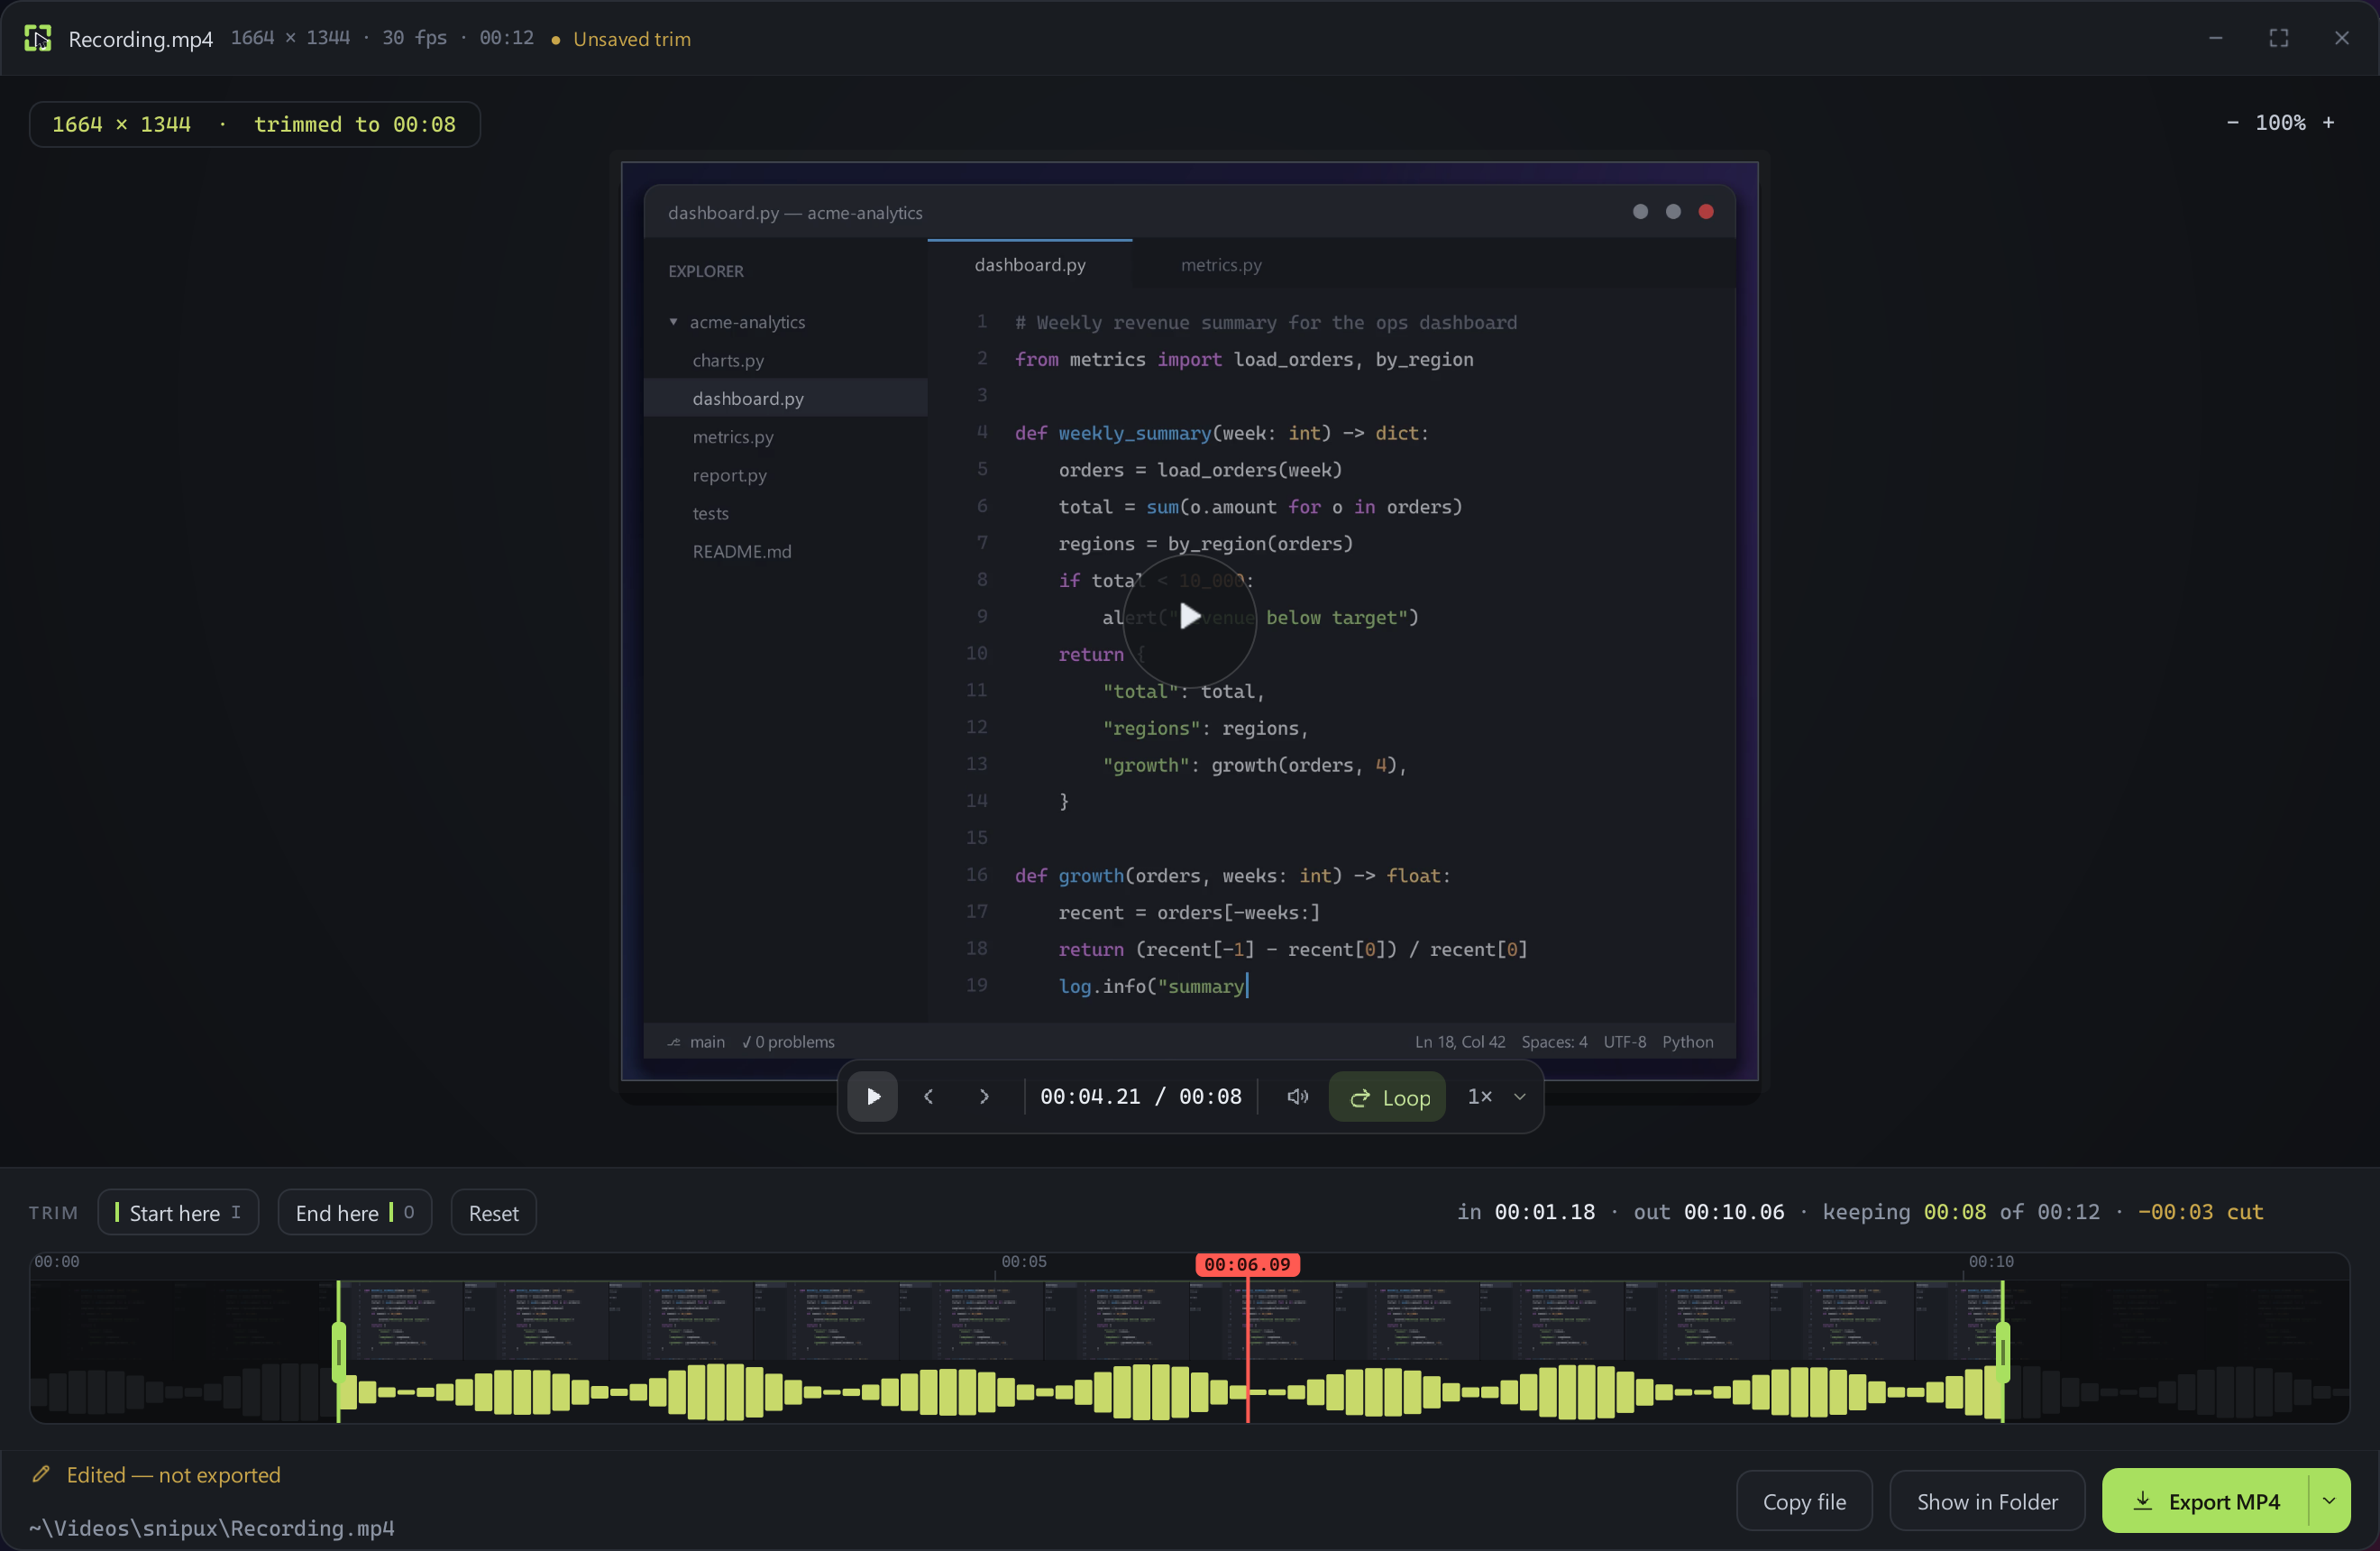Toggle the Loop playback button
The width and height of the screenshot is (2380, 1551).
(1387, 1097)
